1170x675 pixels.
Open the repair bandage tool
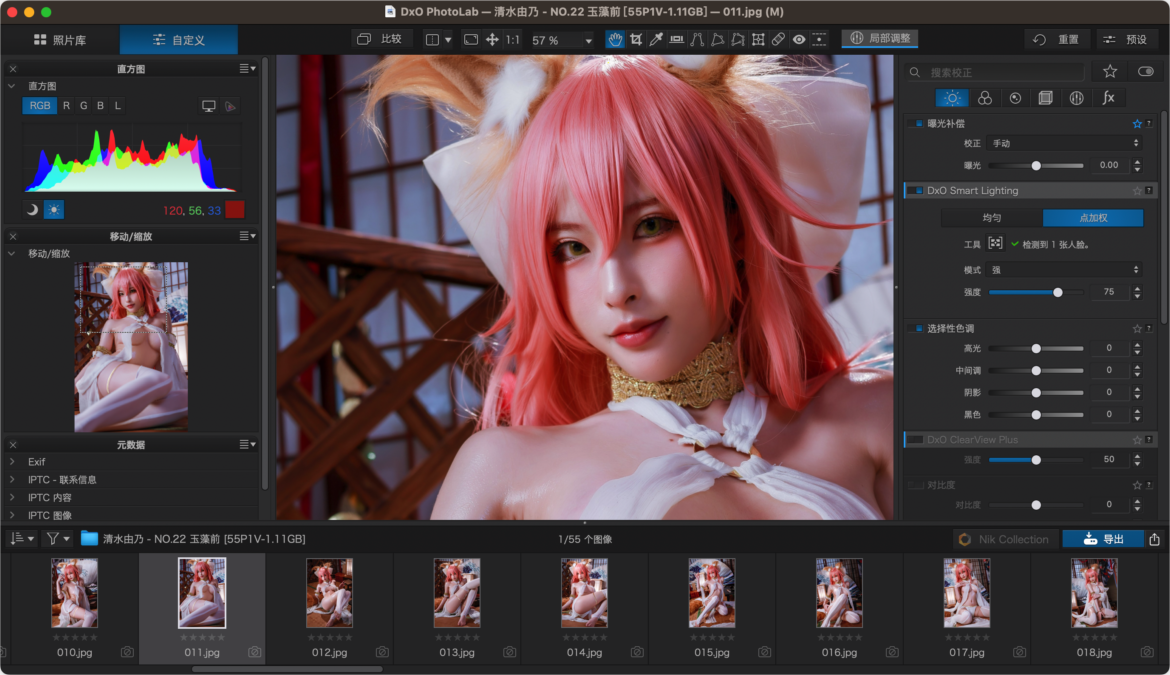[778, 40]
